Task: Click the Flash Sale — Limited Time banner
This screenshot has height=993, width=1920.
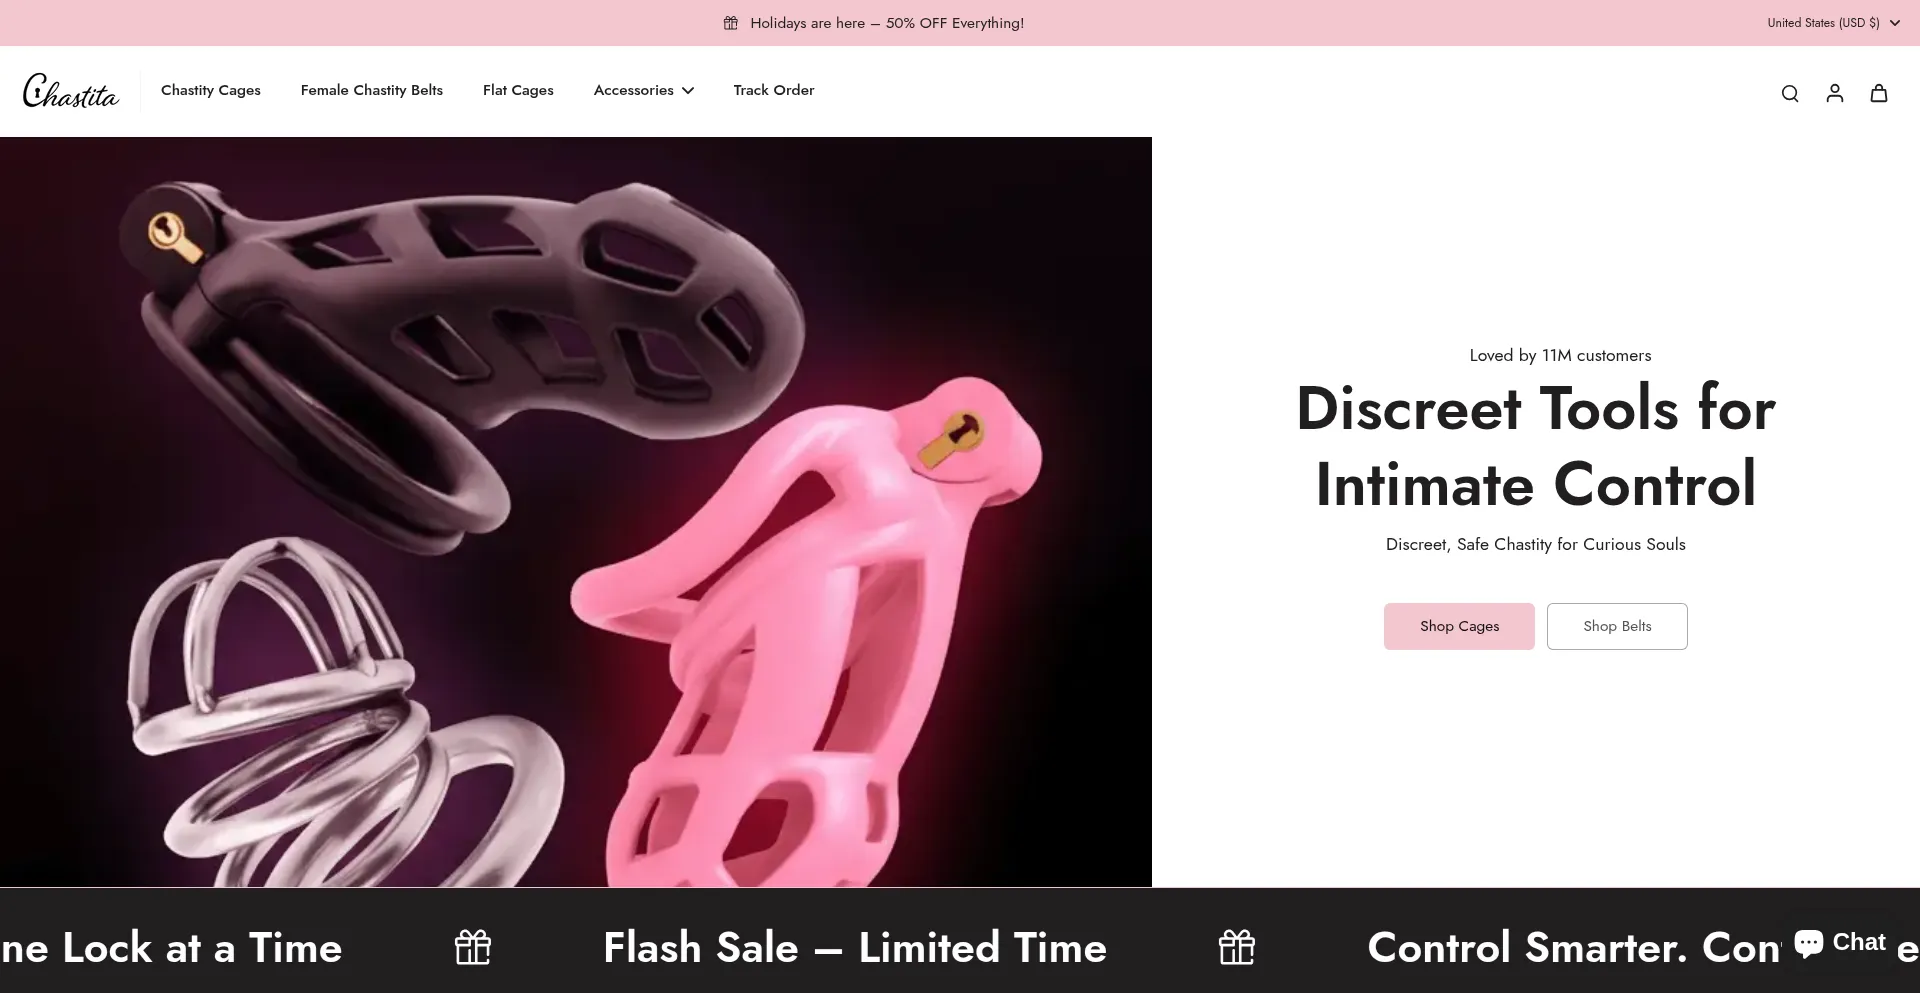Action: click(x=855, y=947)
